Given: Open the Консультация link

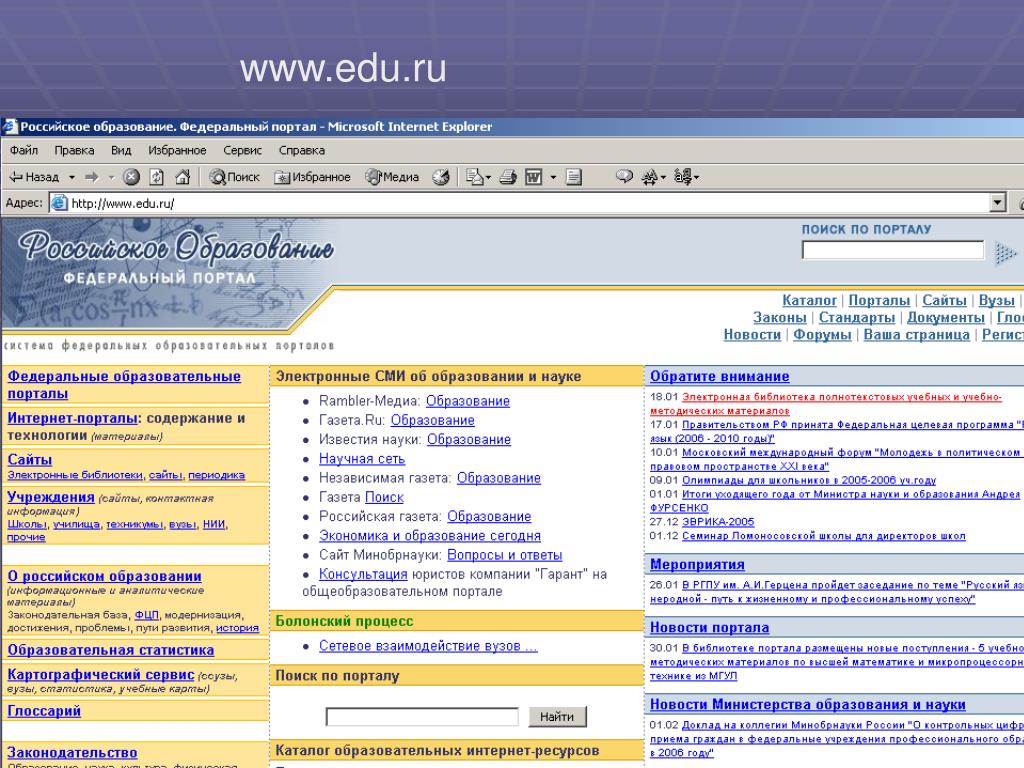Looking at the screenshot, I should [x=363, y=574].
